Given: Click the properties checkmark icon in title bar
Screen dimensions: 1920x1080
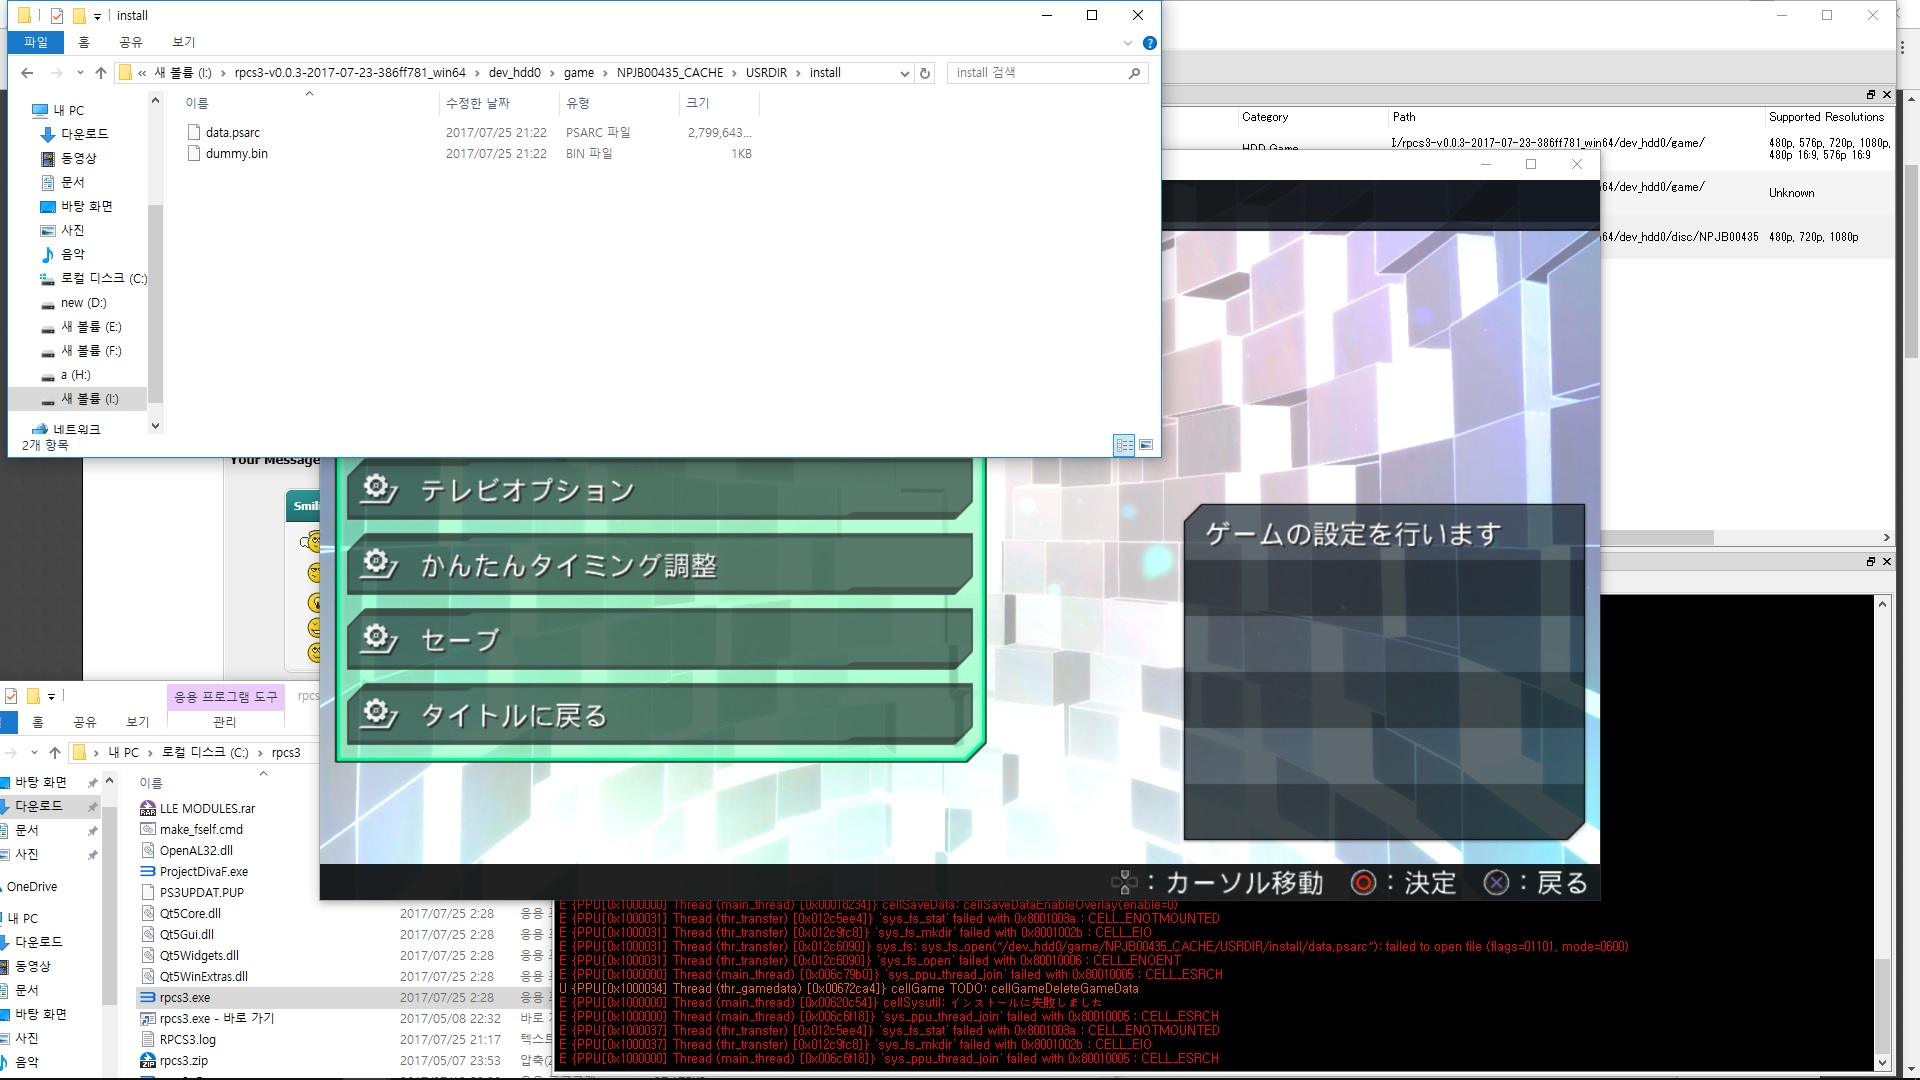Looking at the screenshot, I should [57, 16].
